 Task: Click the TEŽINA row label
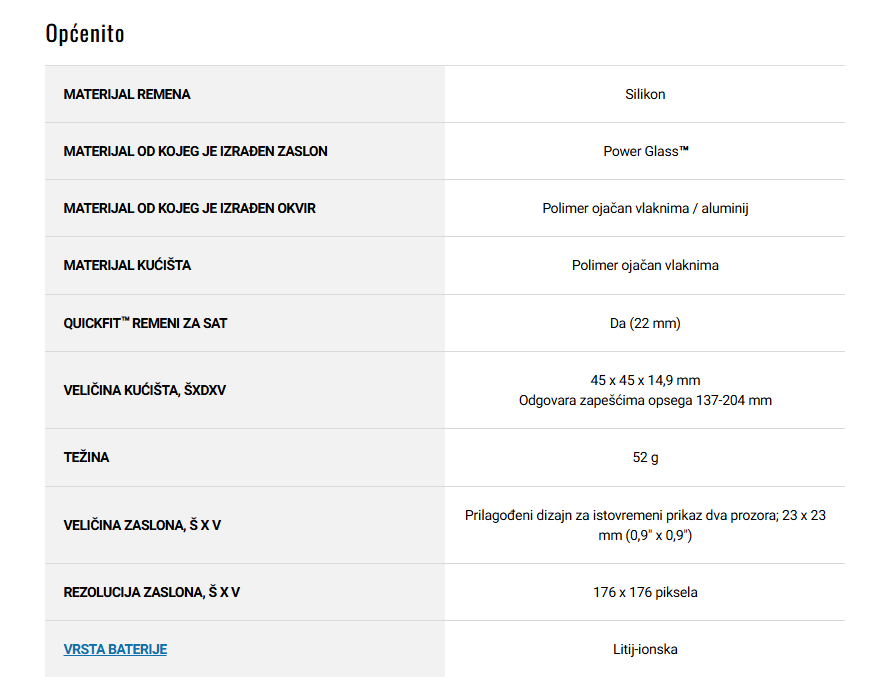87,457
